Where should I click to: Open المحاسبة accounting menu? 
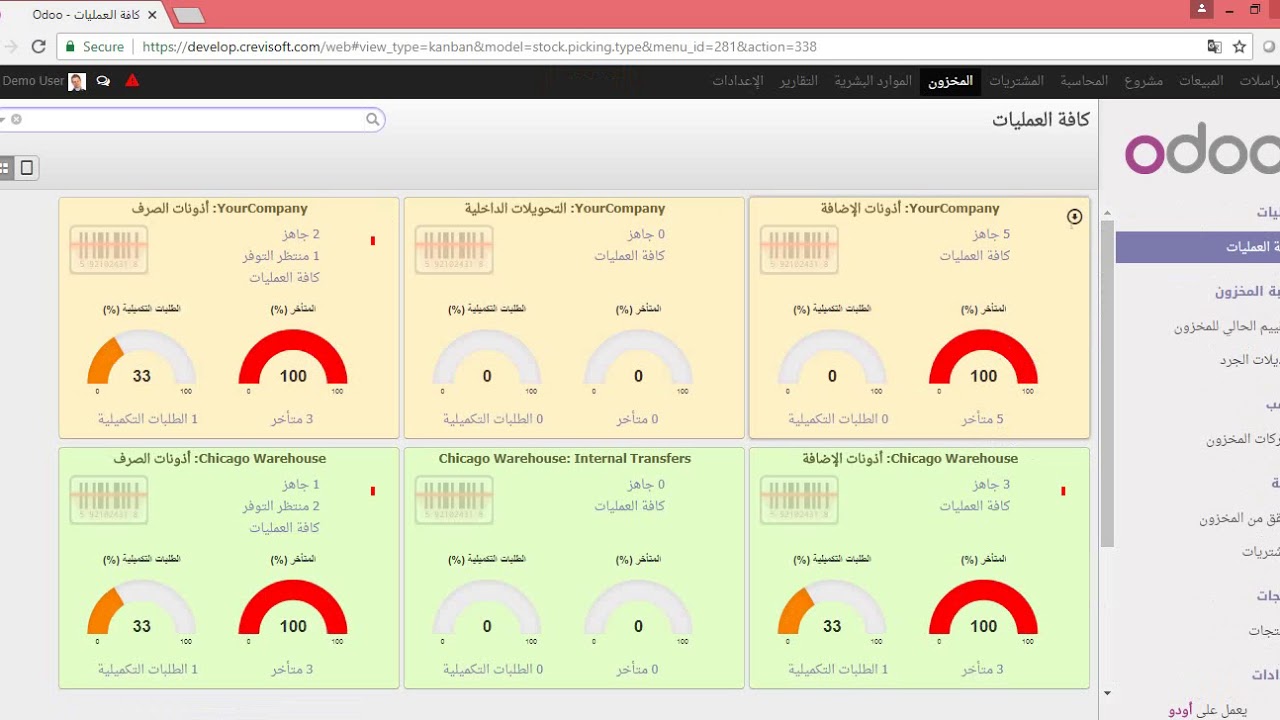(x=1084, y=81)
